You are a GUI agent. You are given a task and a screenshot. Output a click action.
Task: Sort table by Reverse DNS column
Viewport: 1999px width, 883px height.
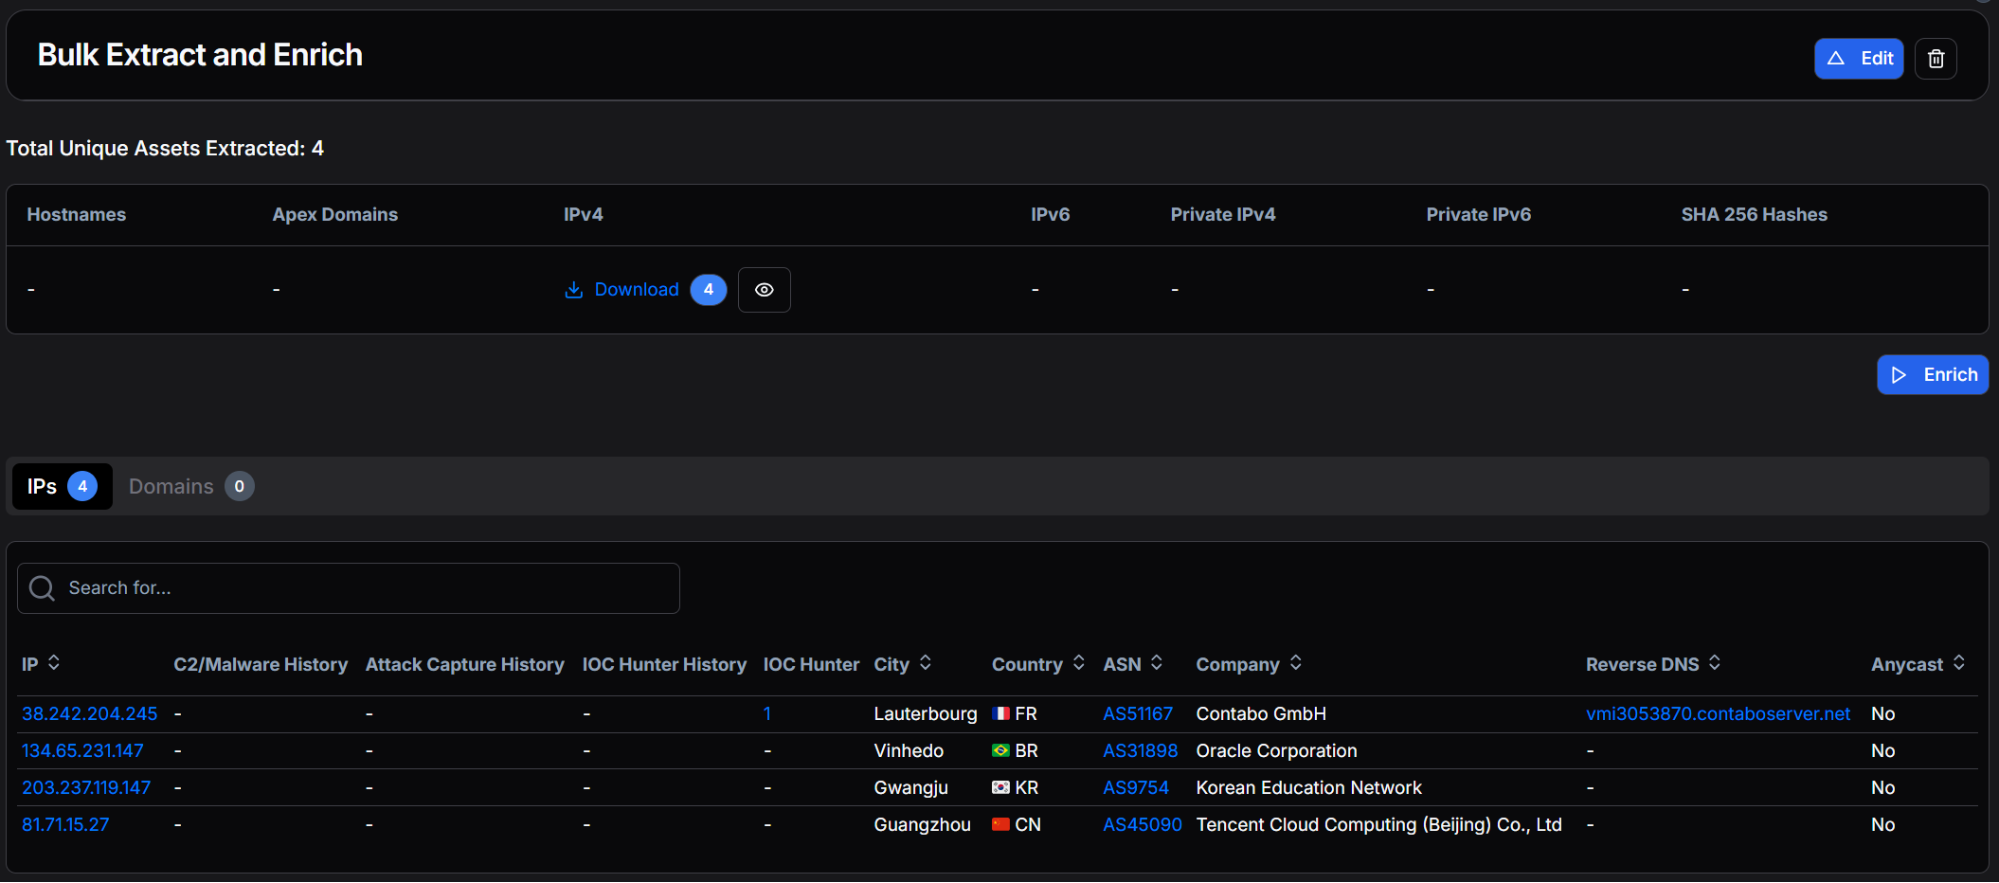pyautogui.click(x=1714, y=663)
